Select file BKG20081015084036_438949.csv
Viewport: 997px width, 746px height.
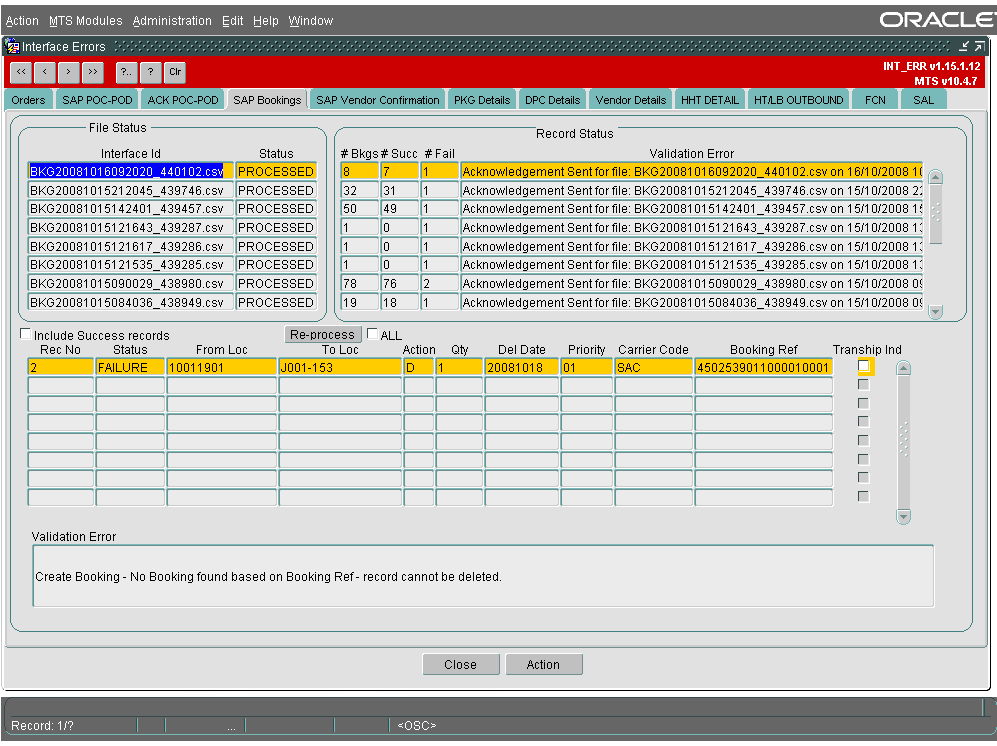click(130, 302)
